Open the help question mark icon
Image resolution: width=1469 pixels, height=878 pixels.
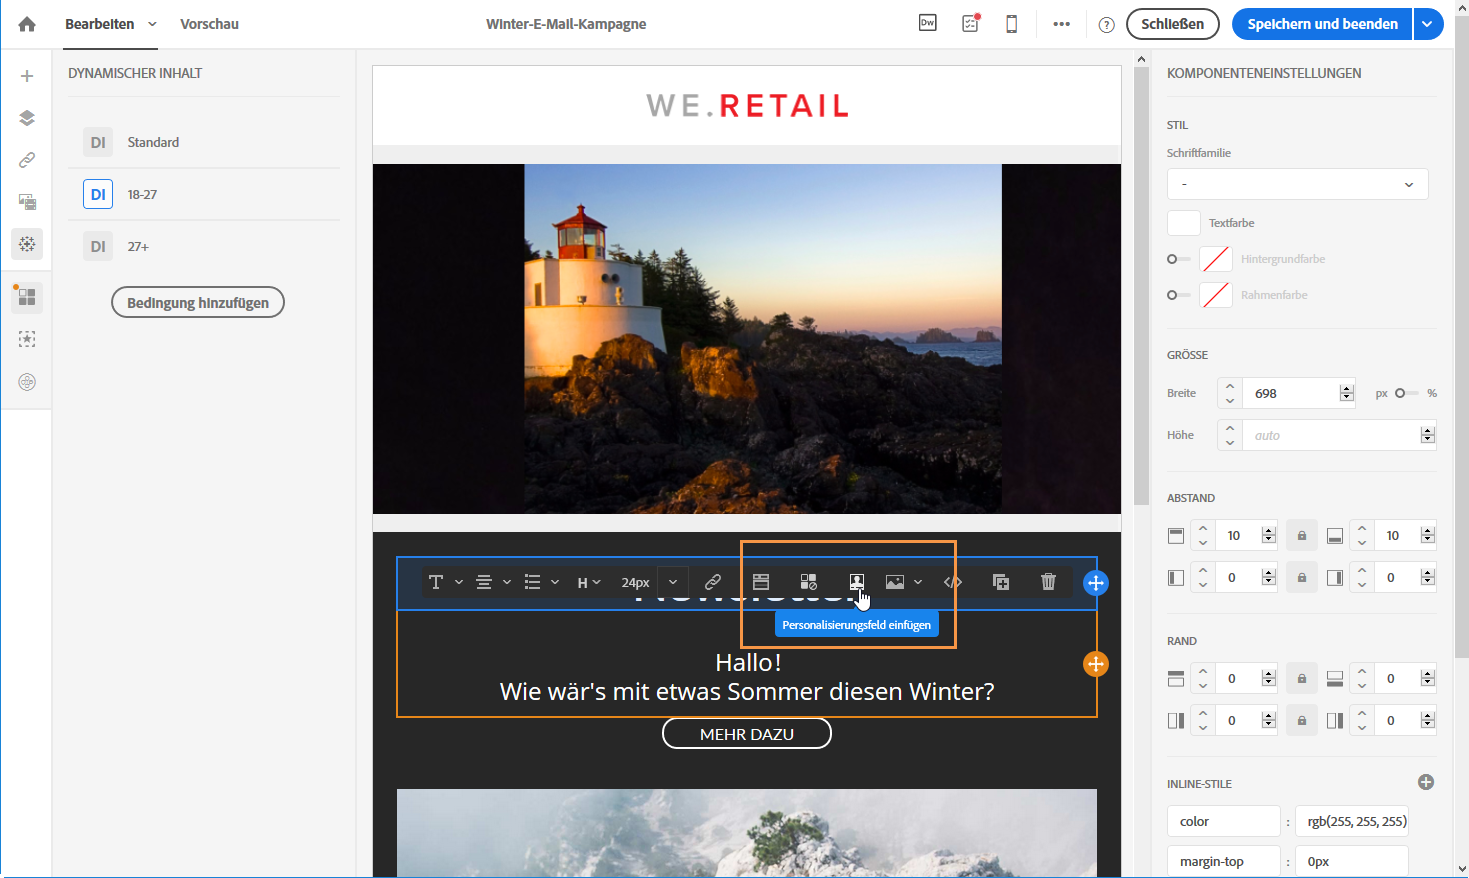[1106, 25]
